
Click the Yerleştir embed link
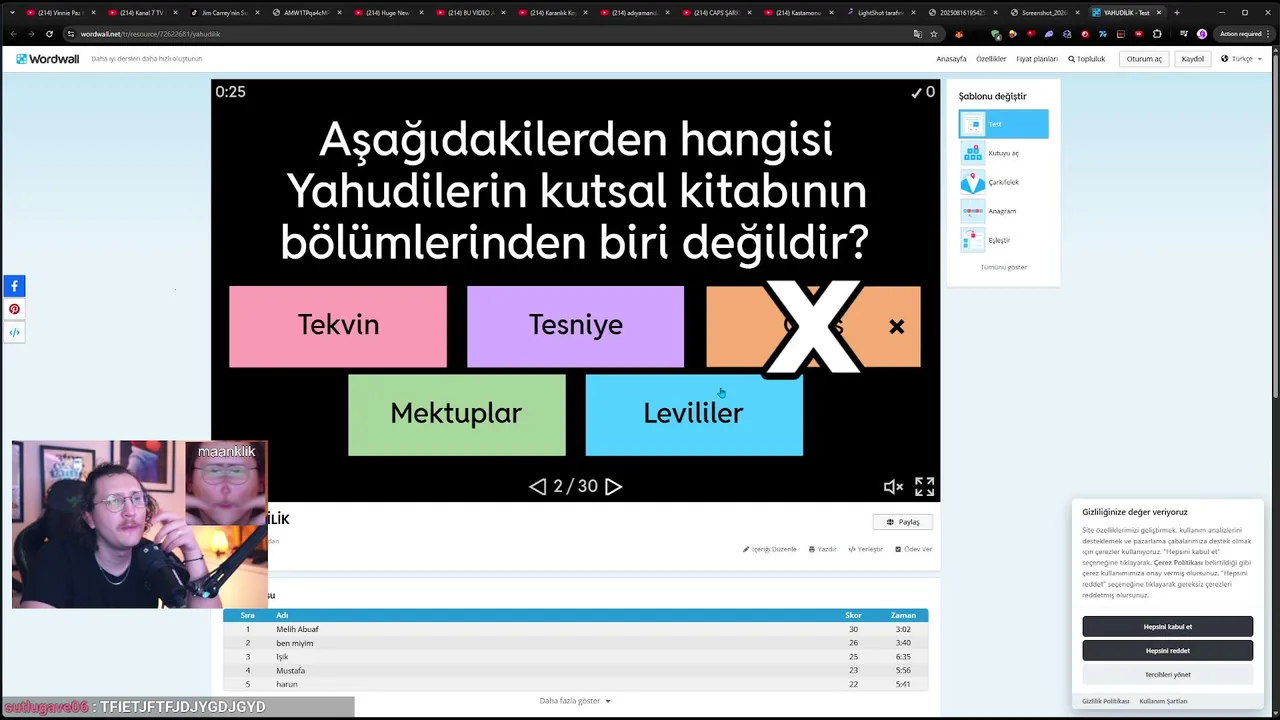point(866,549)
